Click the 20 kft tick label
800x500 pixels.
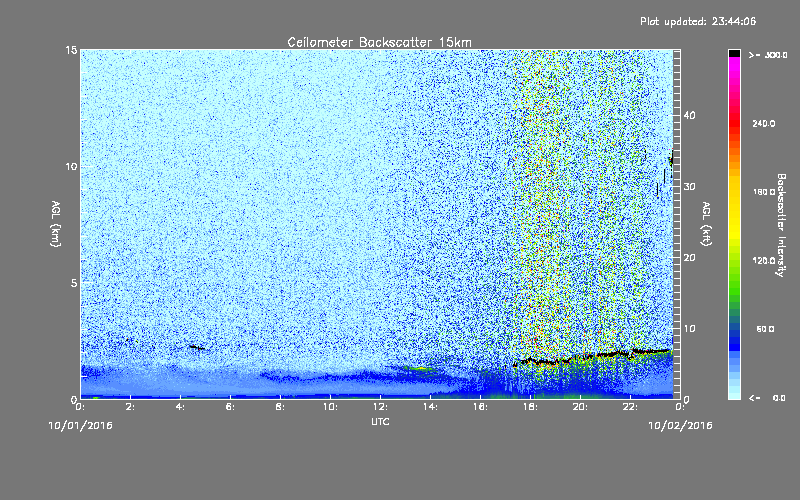tap(689, 258)
